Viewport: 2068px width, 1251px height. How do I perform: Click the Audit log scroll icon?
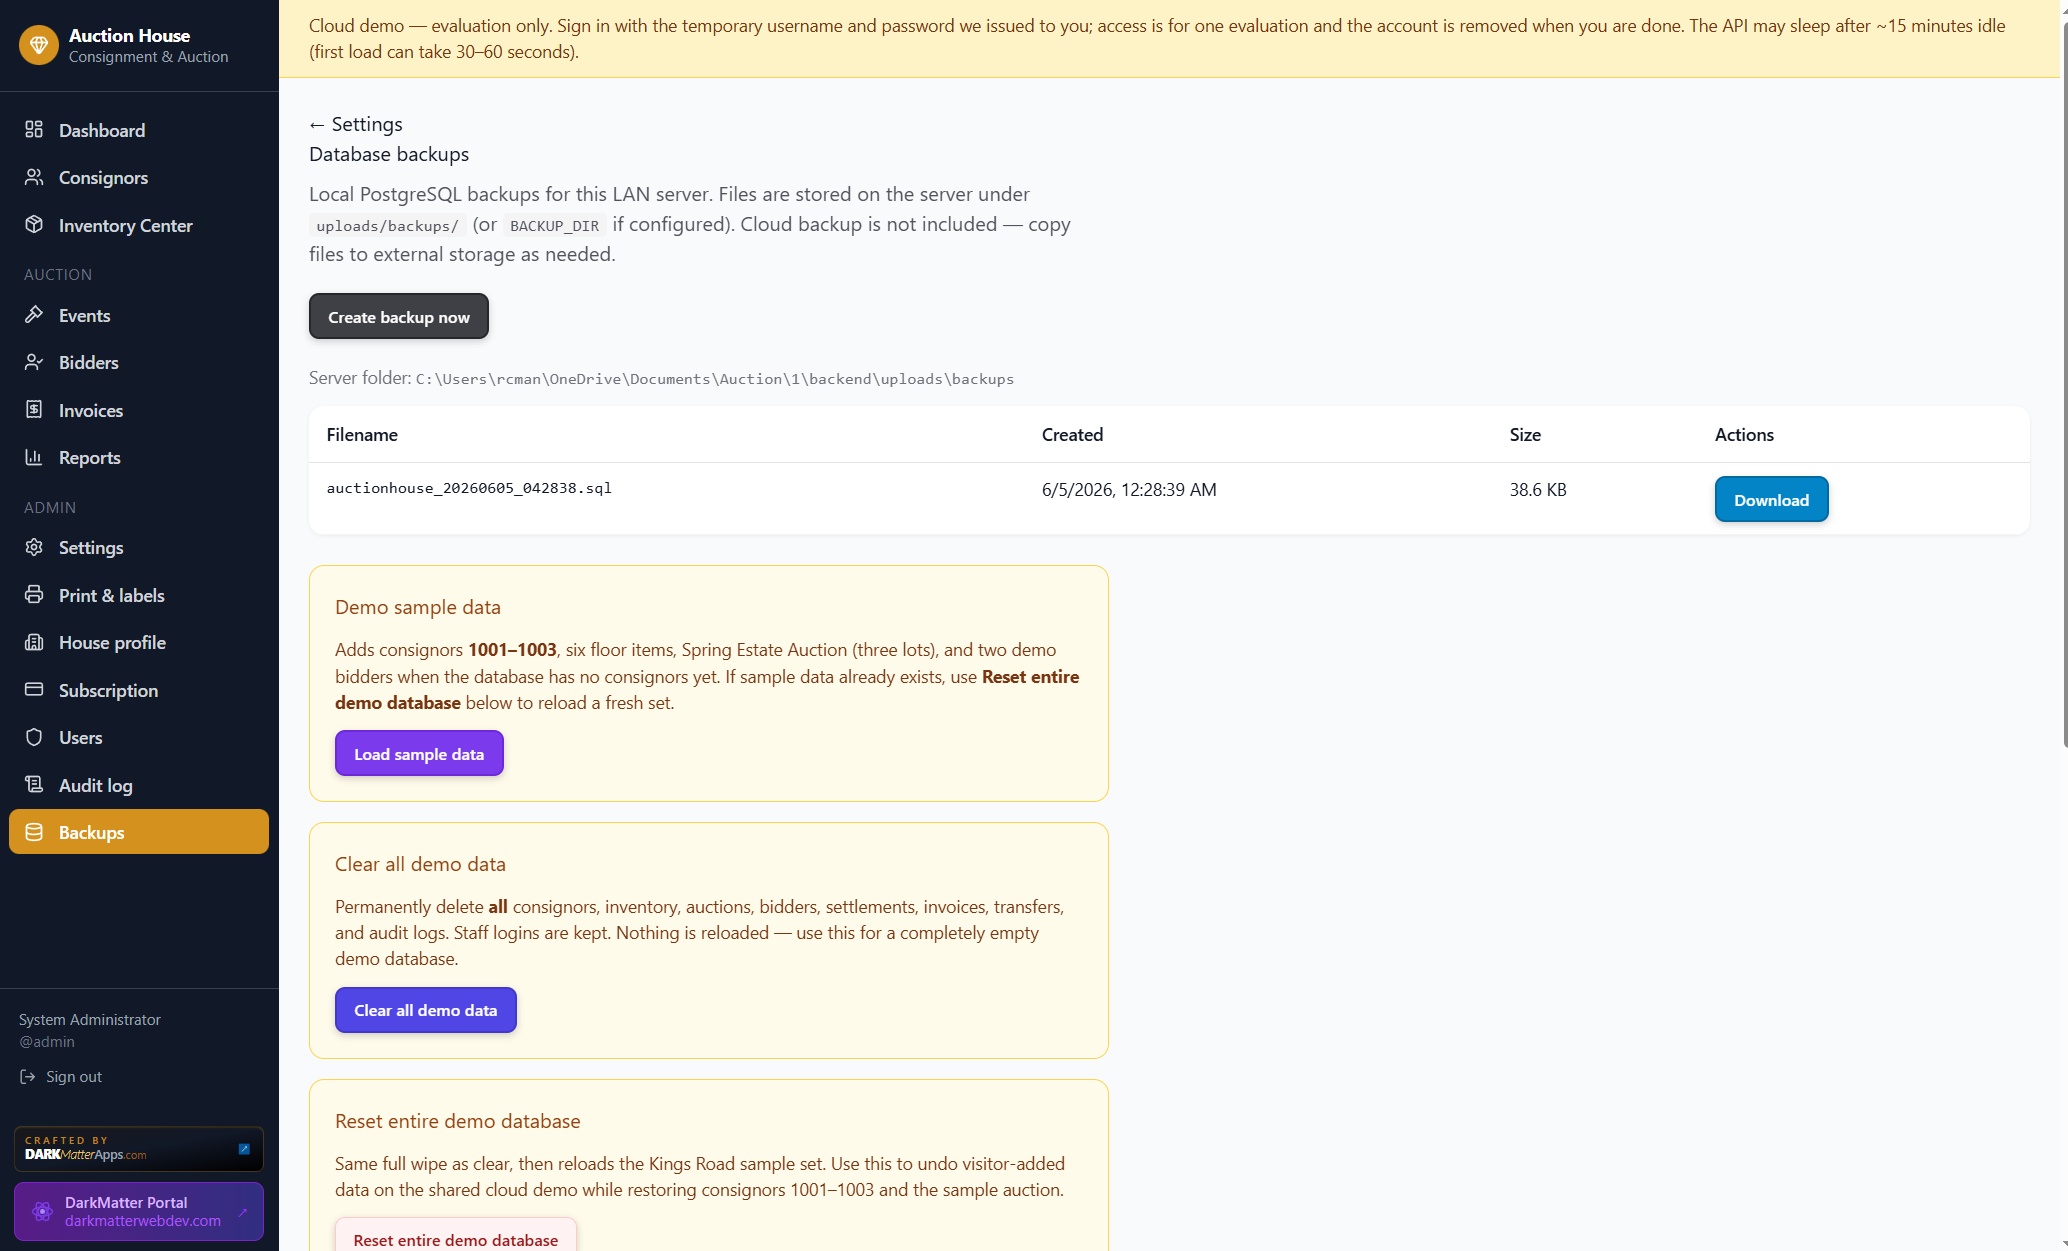coord(34,785)
